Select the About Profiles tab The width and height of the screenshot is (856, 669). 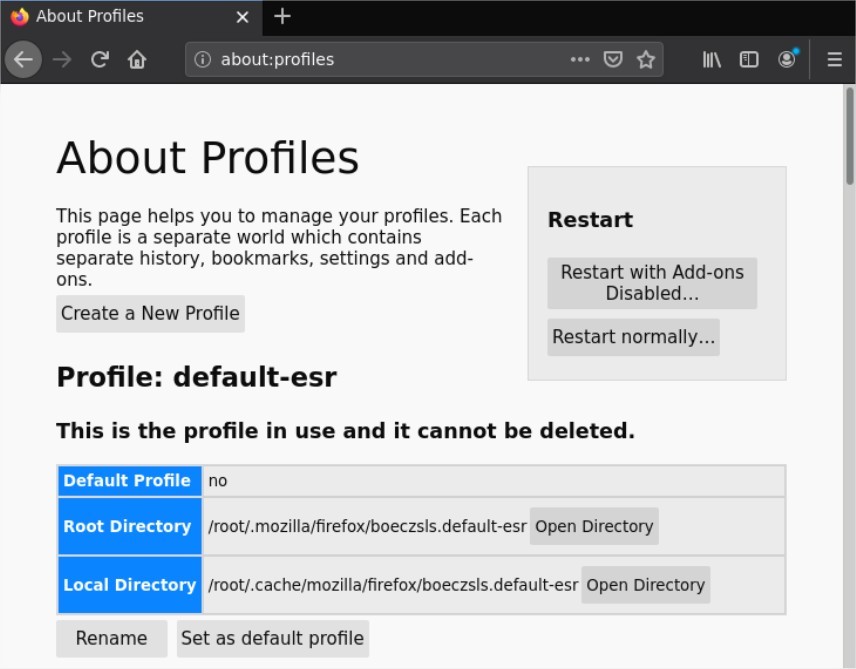tap(131, 17)
